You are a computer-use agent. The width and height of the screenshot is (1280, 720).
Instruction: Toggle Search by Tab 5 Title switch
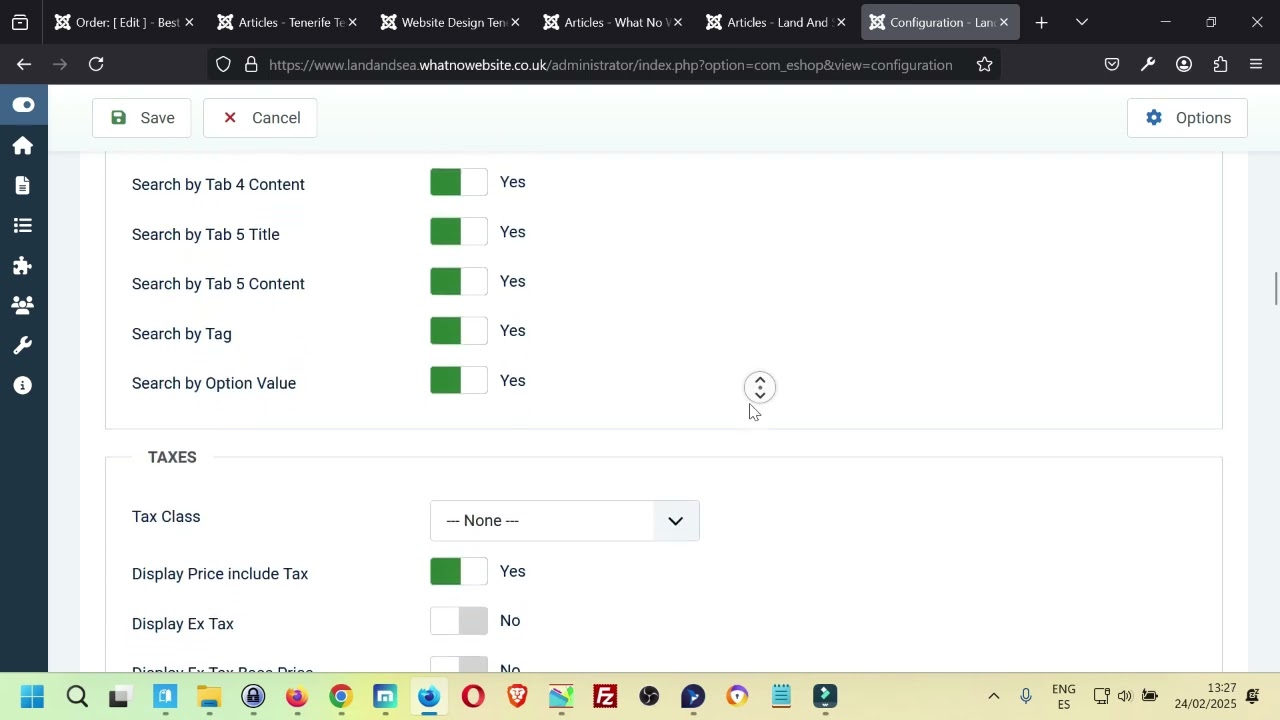pos(459,232)
